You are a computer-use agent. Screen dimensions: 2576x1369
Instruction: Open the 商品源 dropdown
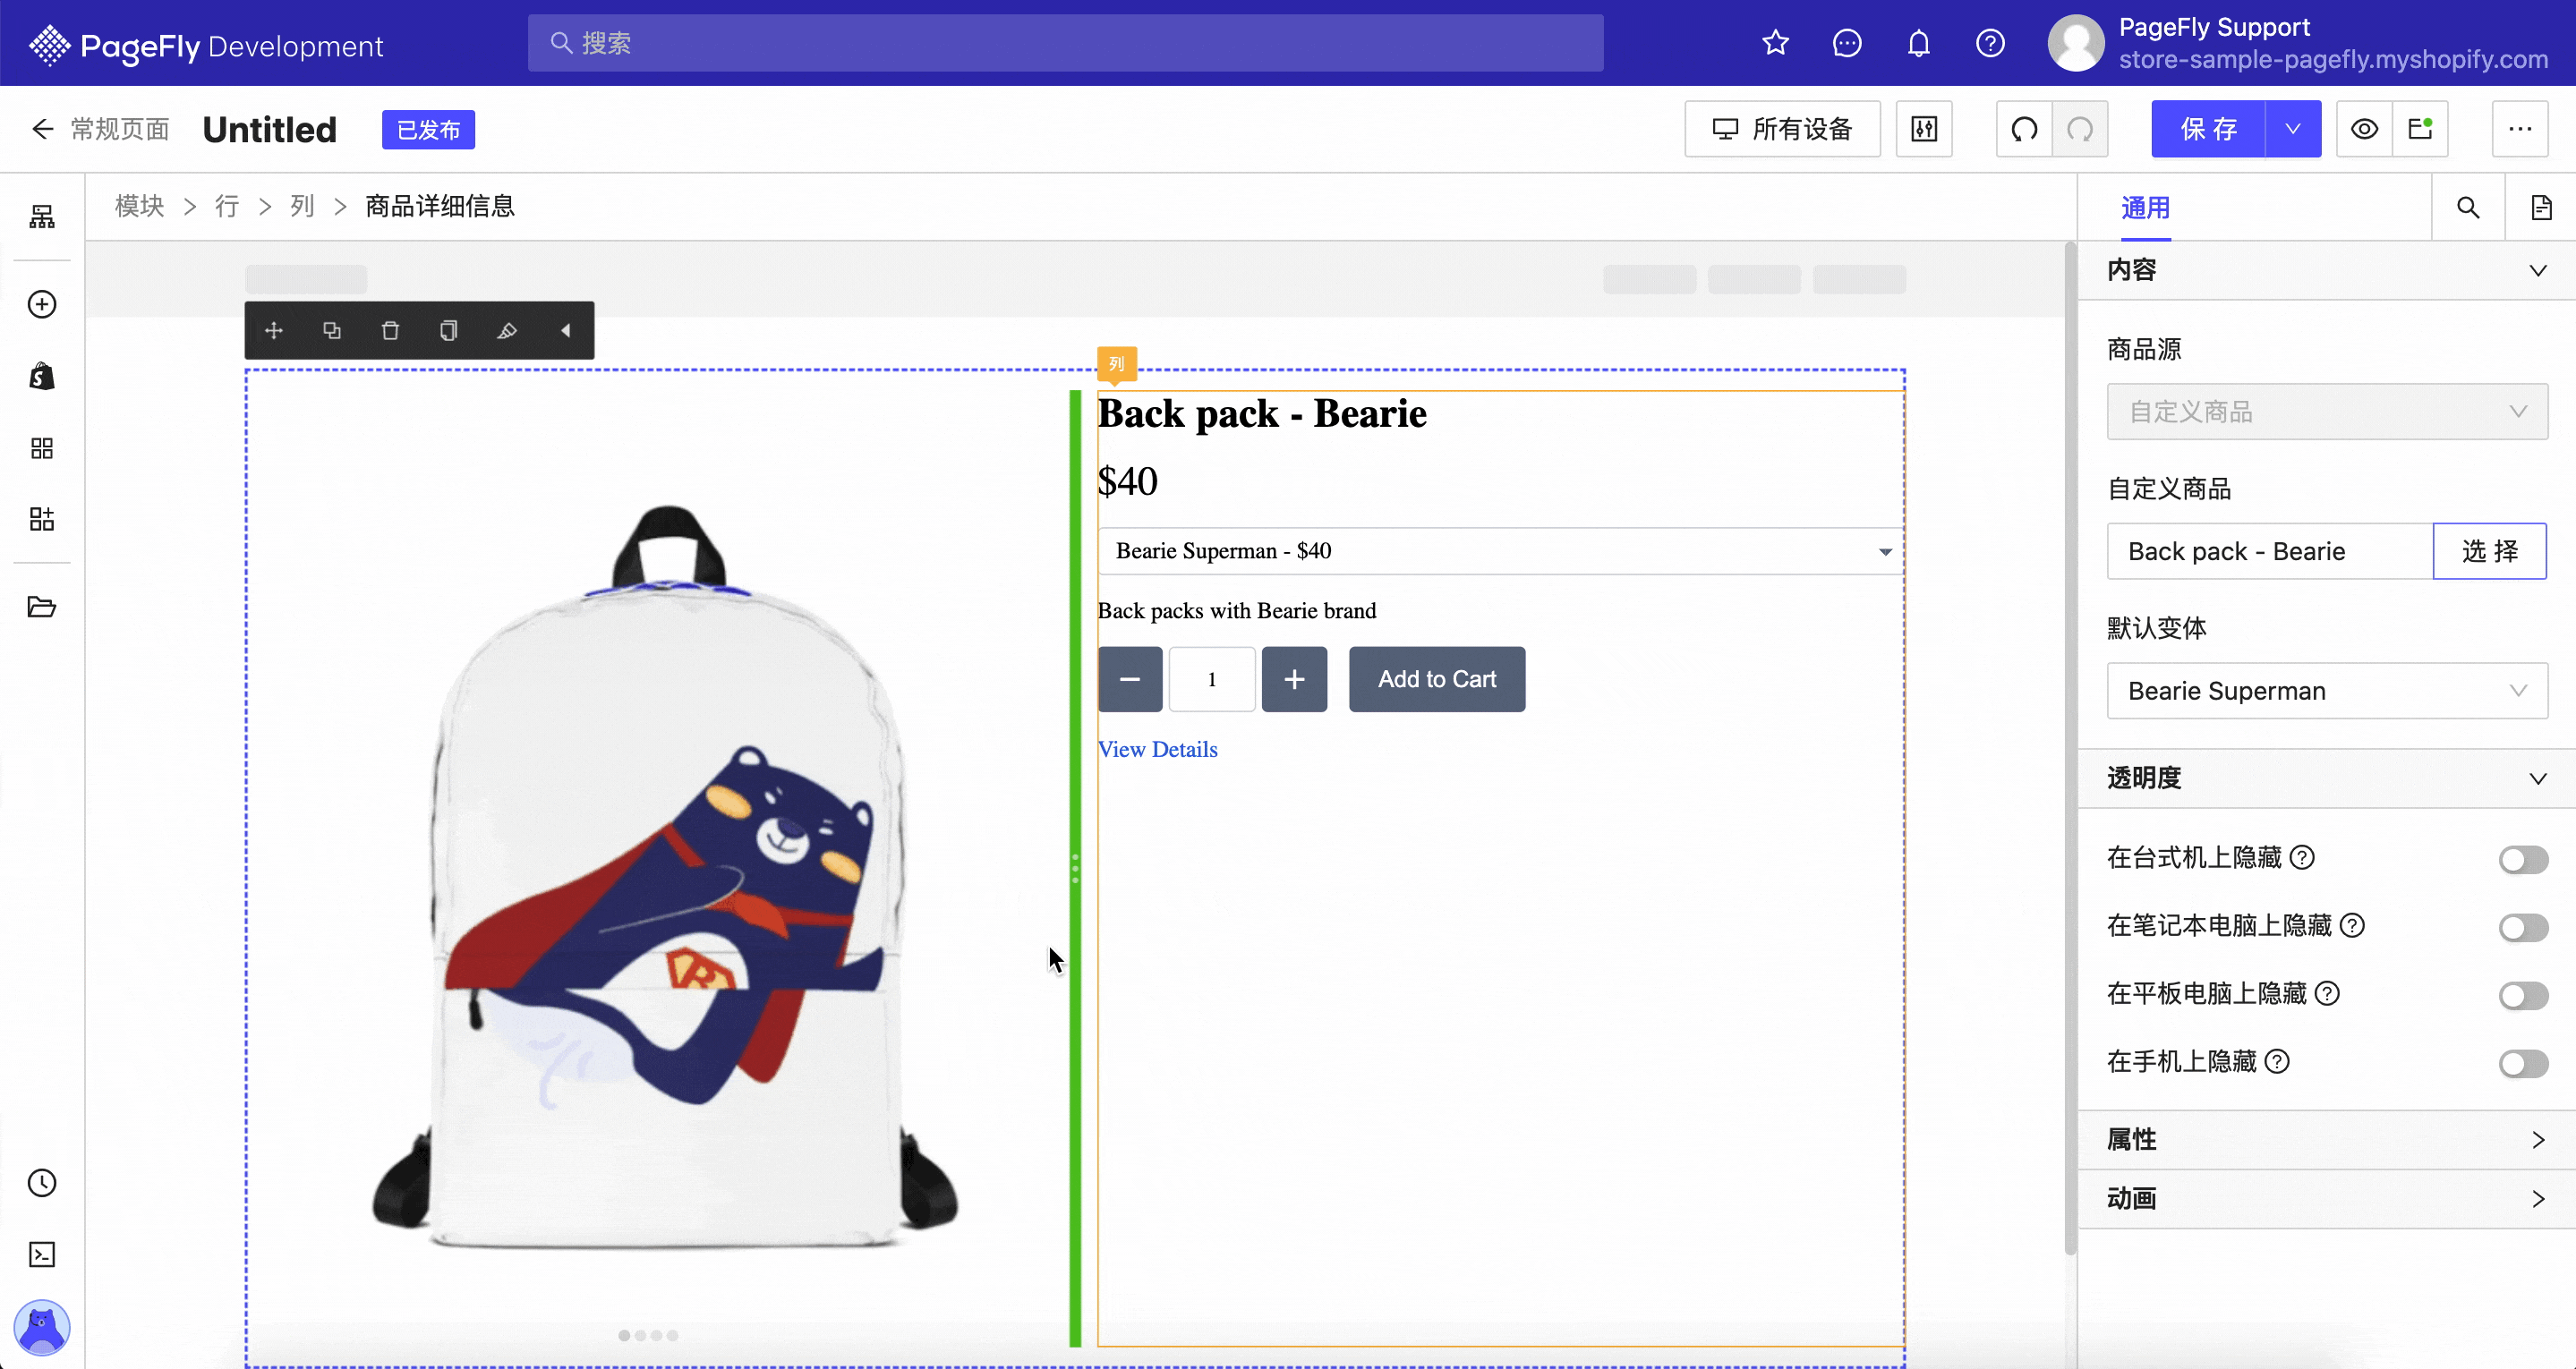[x=2327, y=412]
